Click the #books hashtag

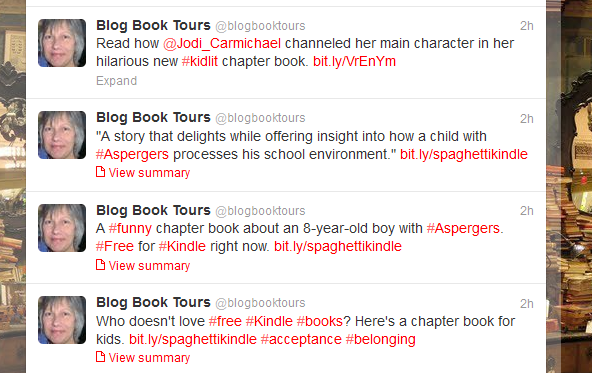click(x=320, y=321)
